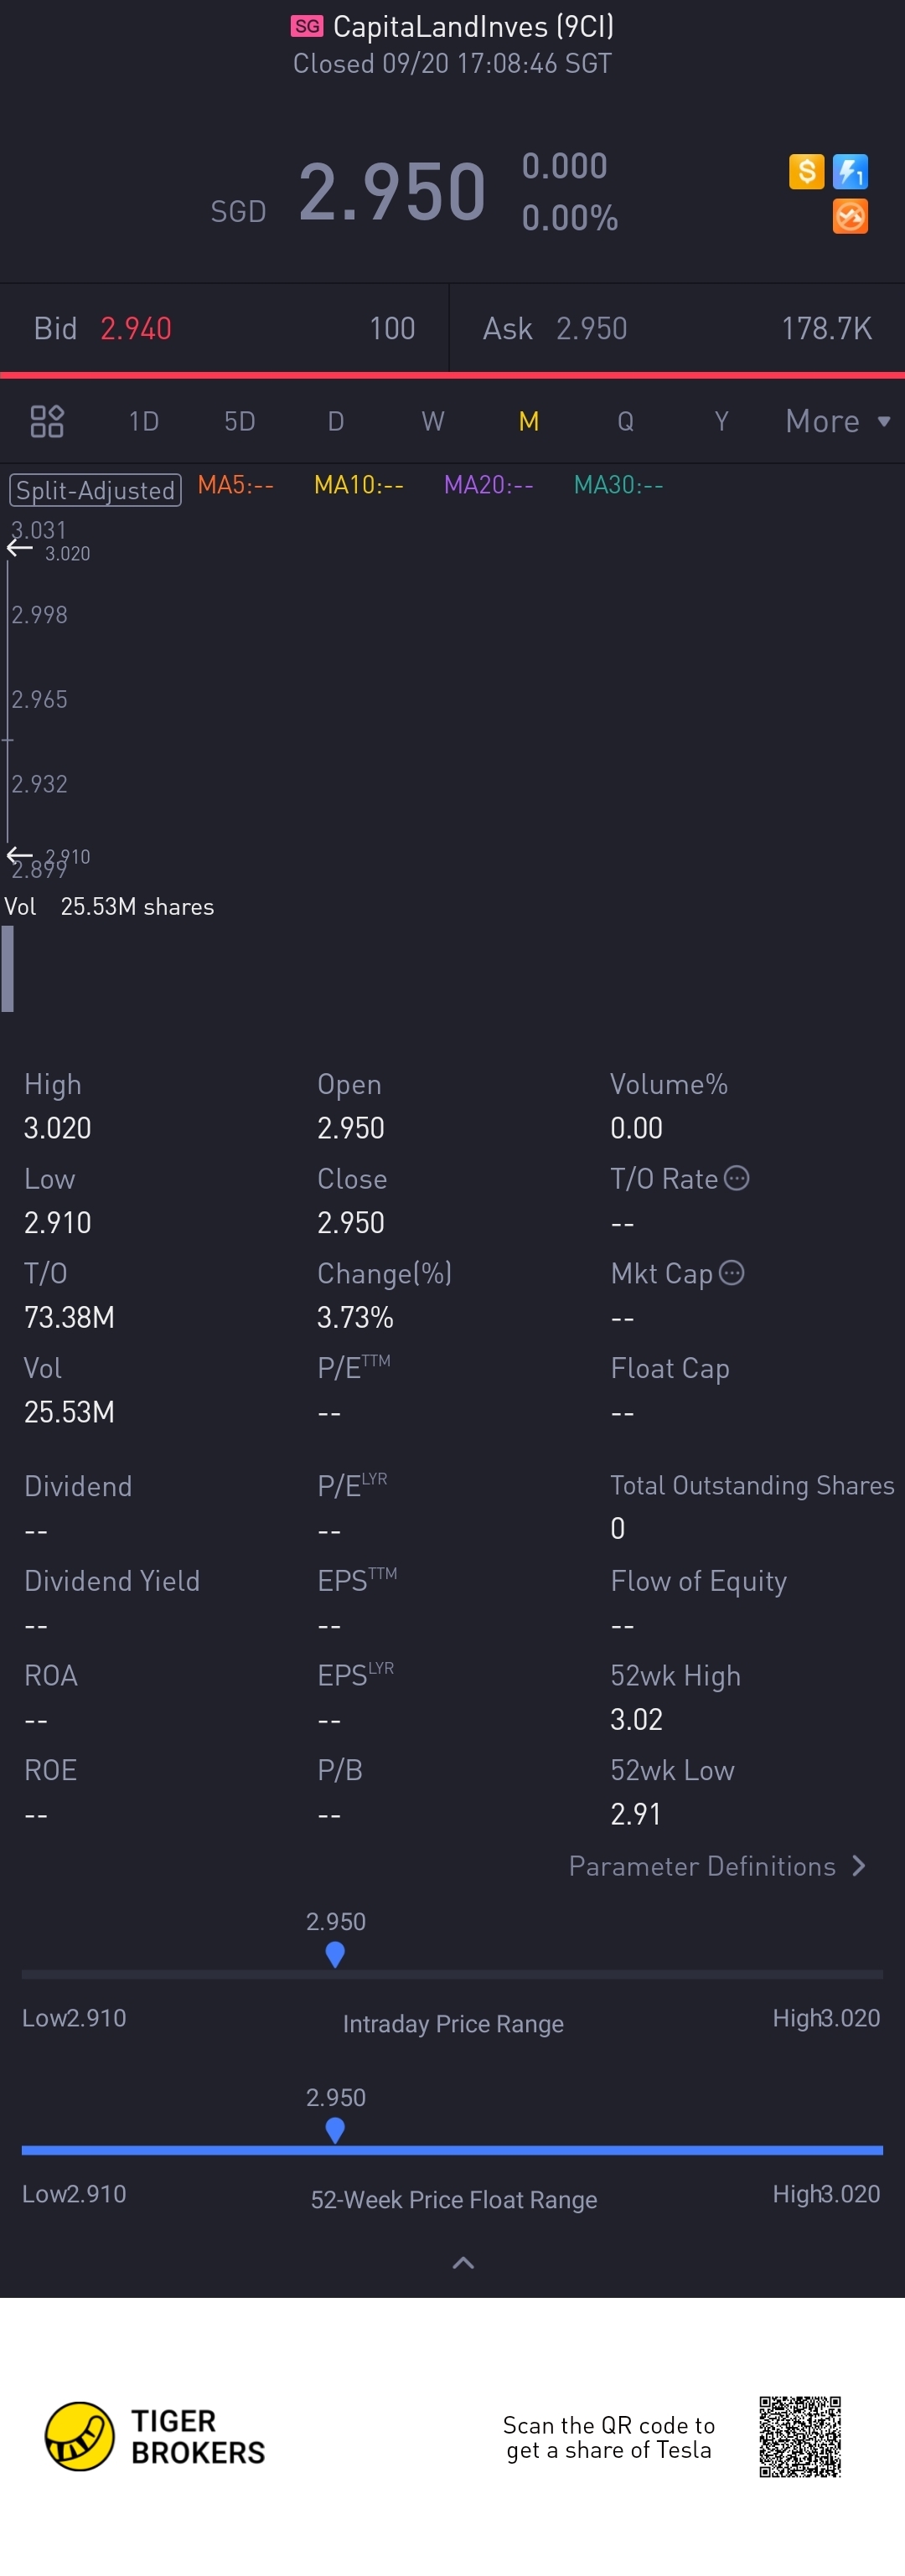
Task: Tap the yellow dollar sign badge
Action: click(806, 171)
